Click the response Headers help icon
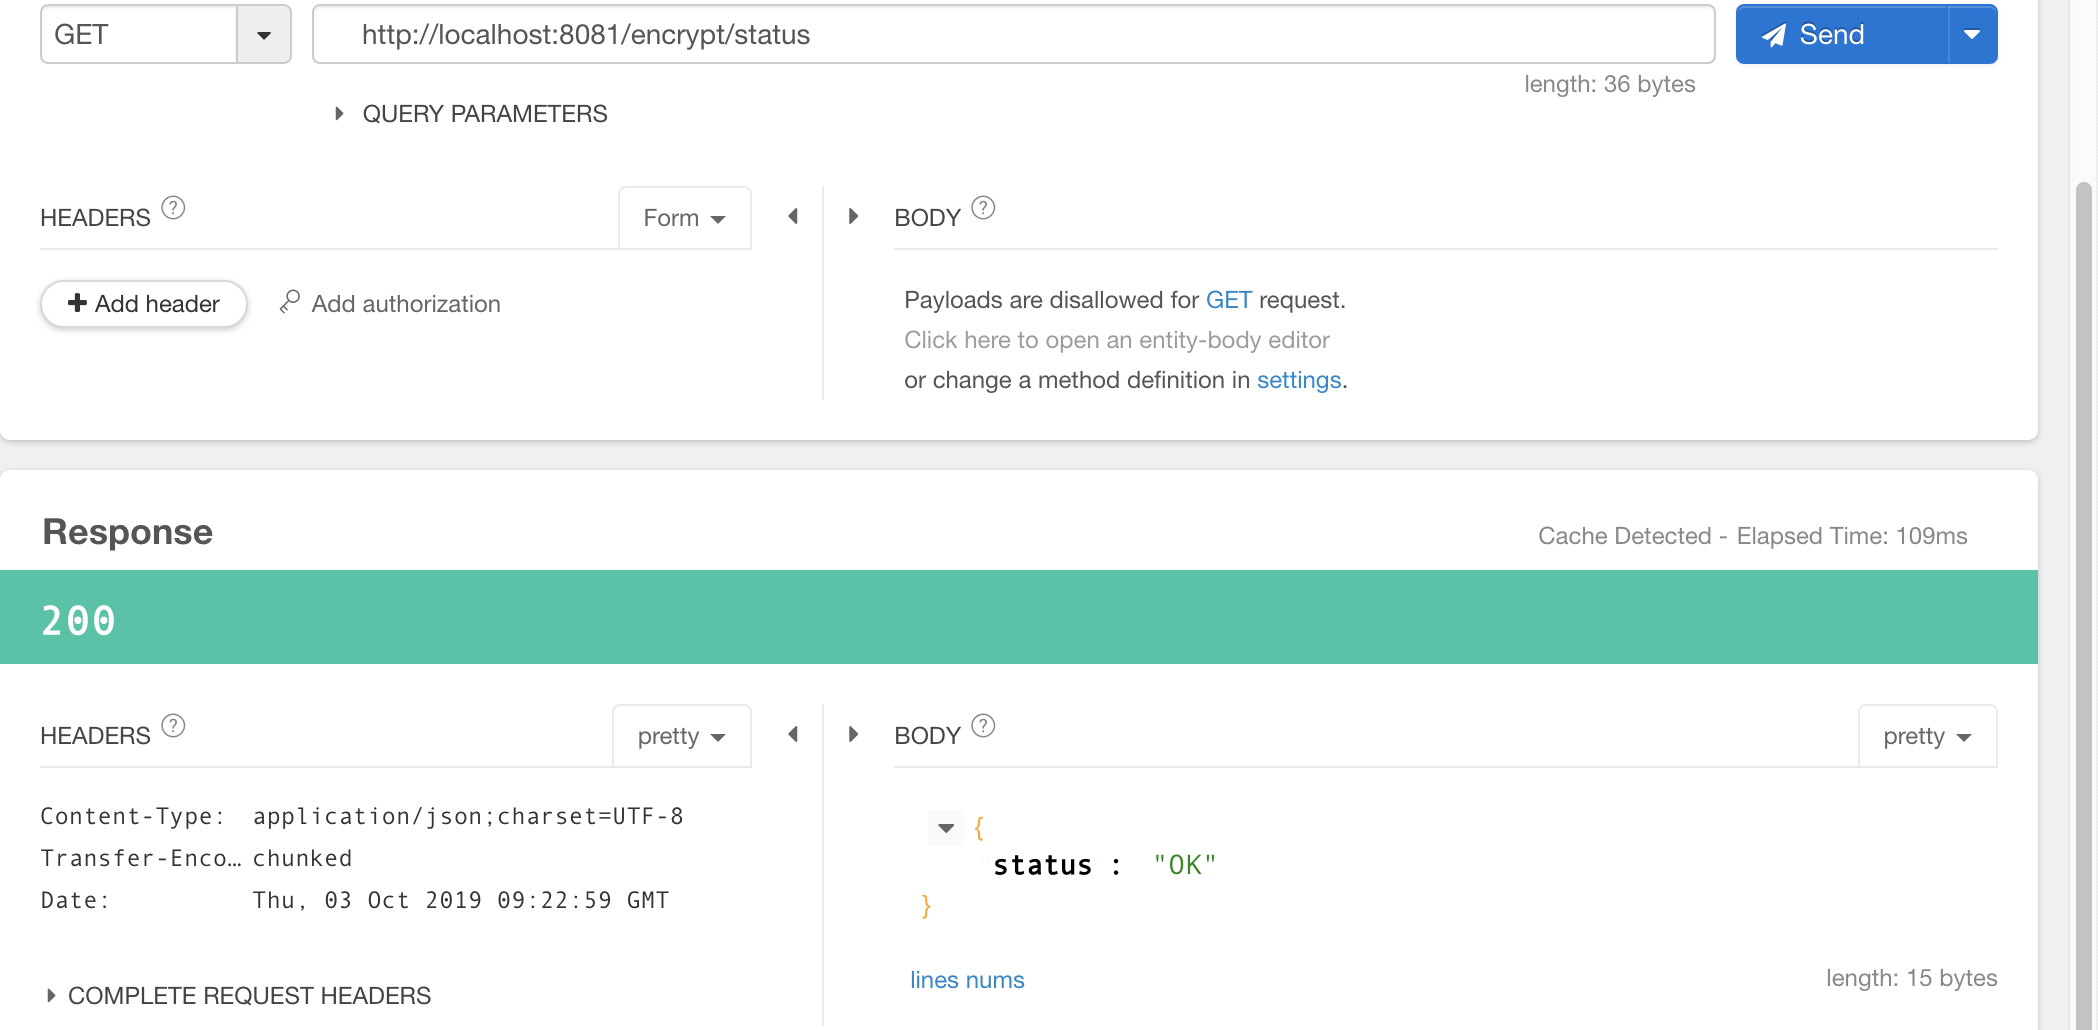 173,726
